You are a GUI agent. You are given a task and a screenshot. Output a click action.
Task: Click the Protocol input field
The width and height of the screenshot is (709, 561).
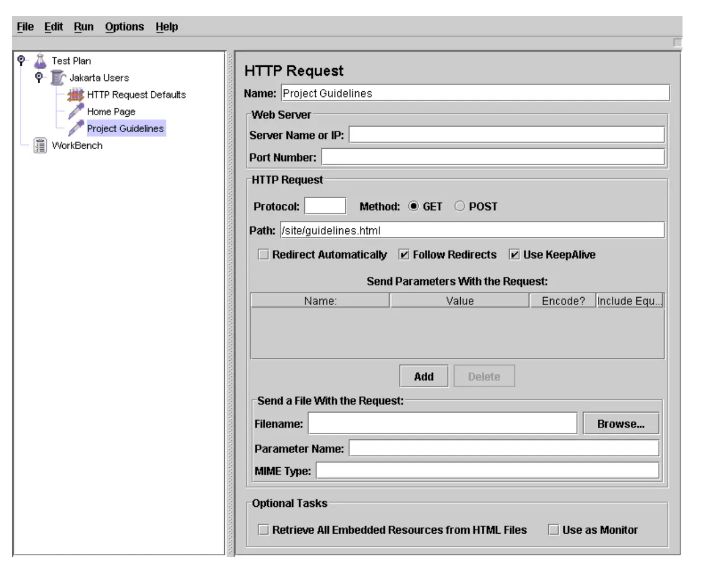coord(325,206)
